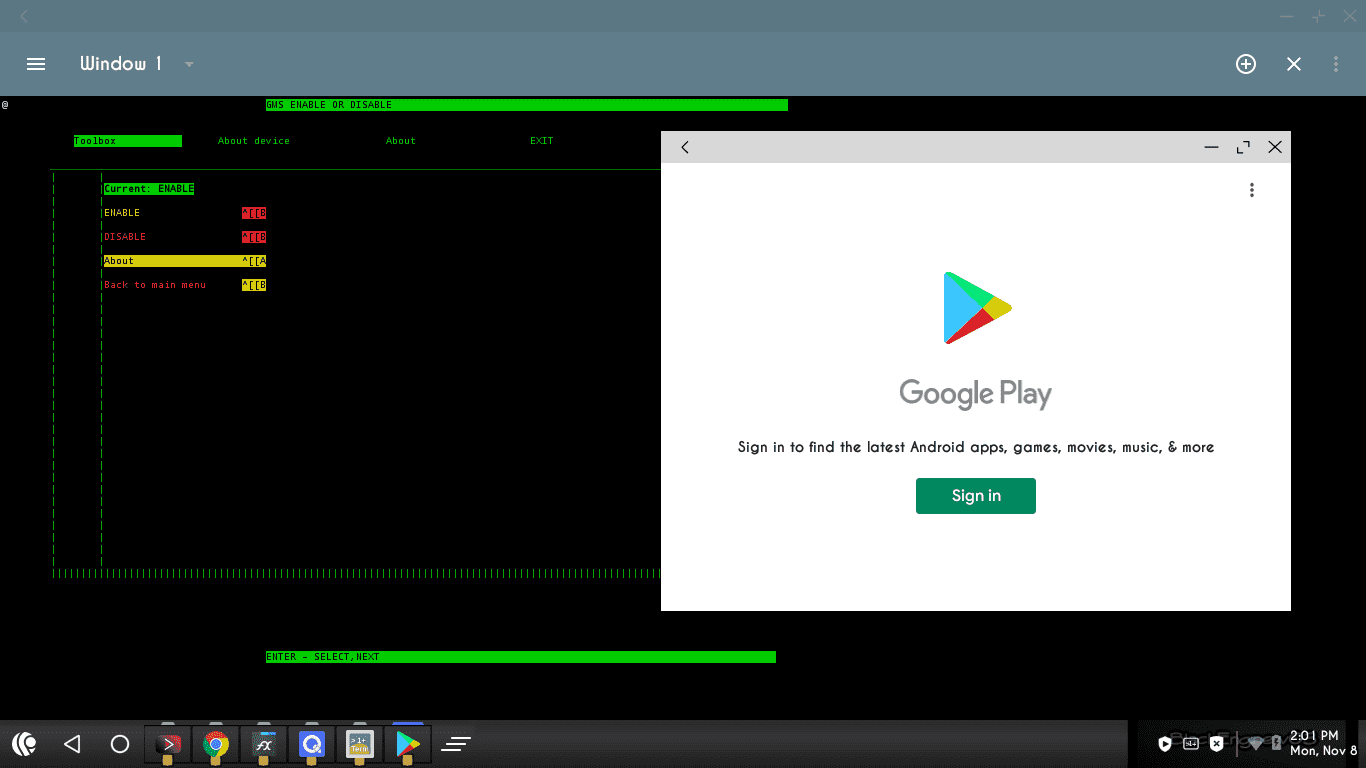Click the Google Play logo
Image resolution: width=1366 pixels, height=768 pixels.
click(977, 308)
